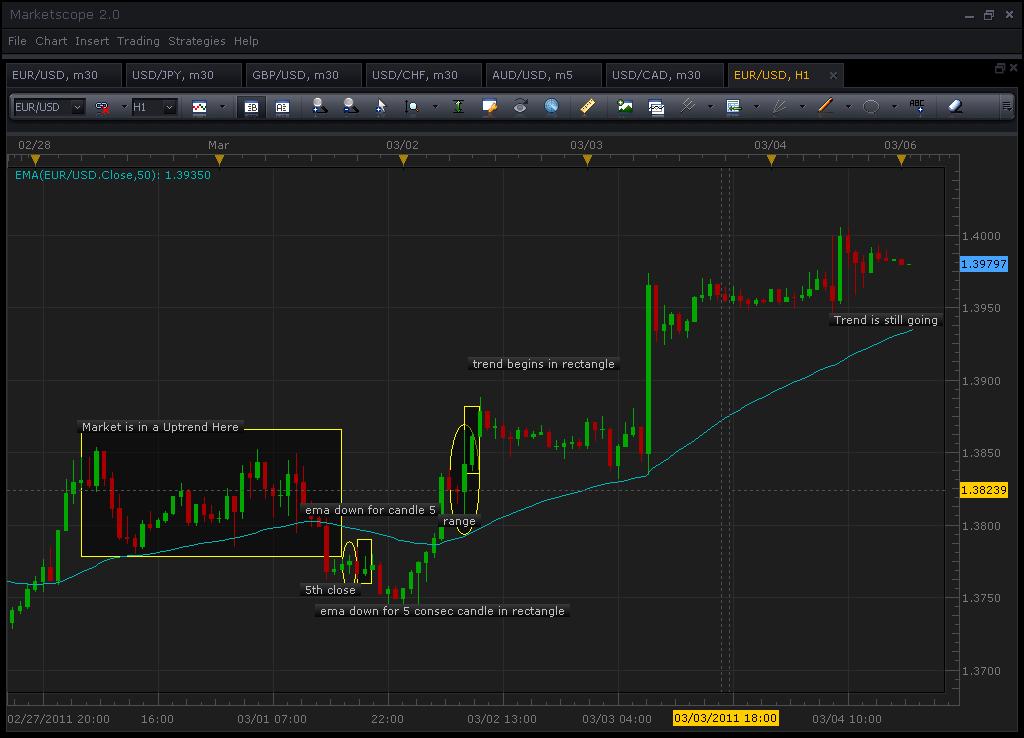
Task: Open the EUR/USD symbol dropdown
Action: [x=78, y=107]
